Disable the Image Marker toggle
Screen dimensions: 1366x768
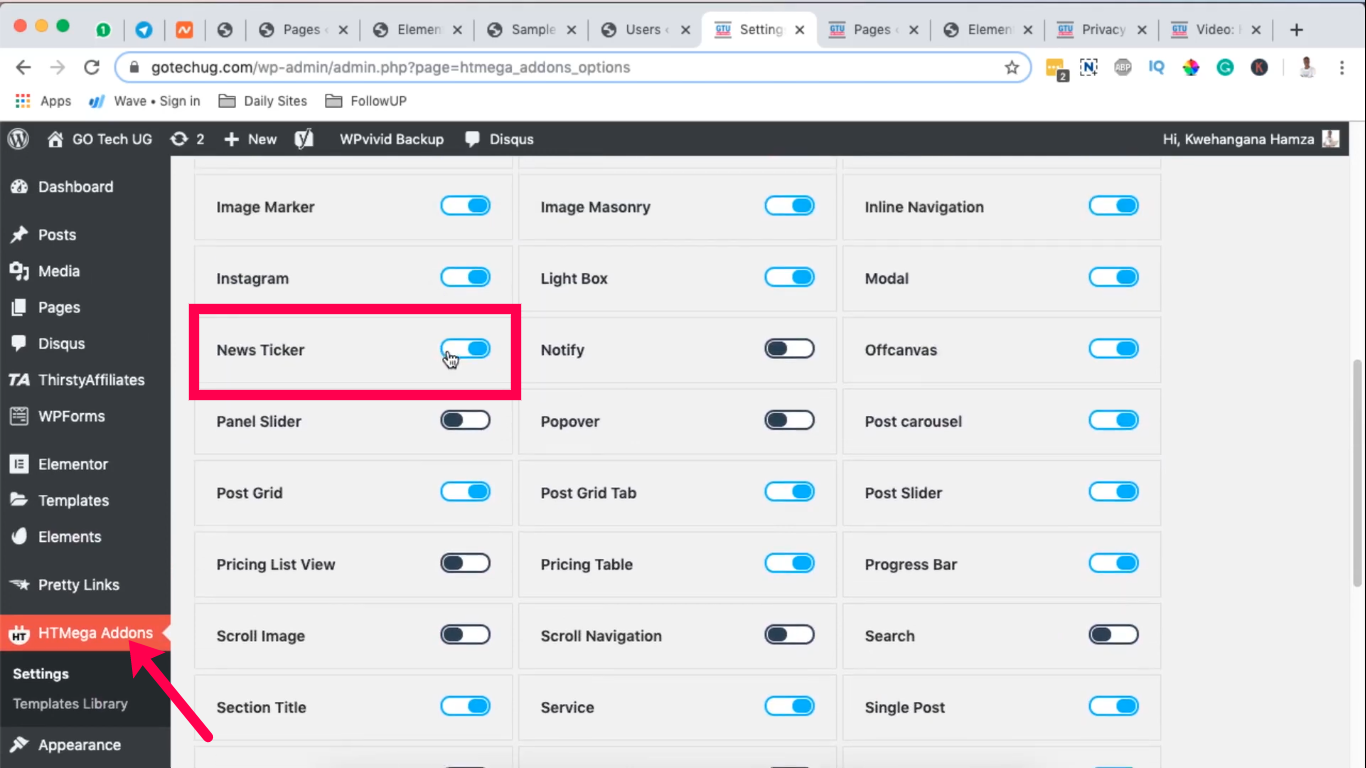point(465,206)
